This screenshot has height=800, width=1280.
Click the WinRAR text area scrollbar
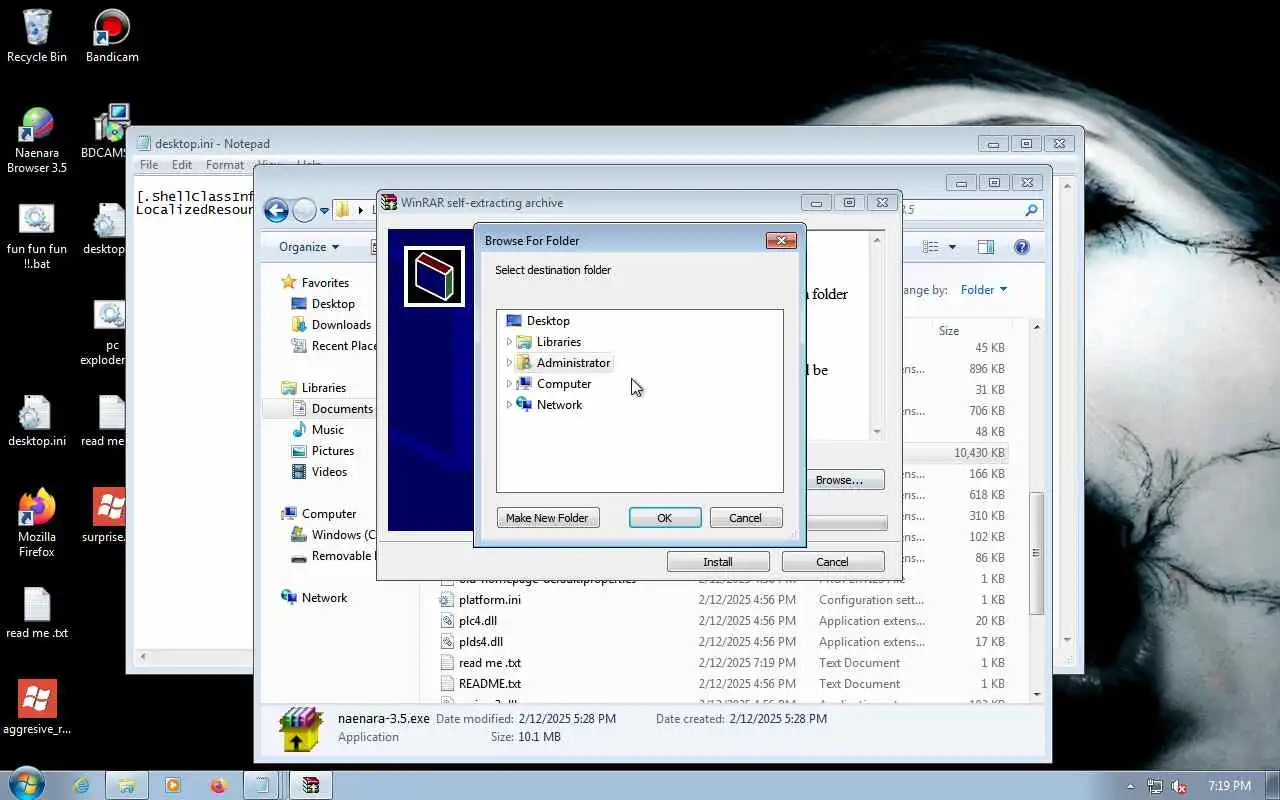point(877,336)
